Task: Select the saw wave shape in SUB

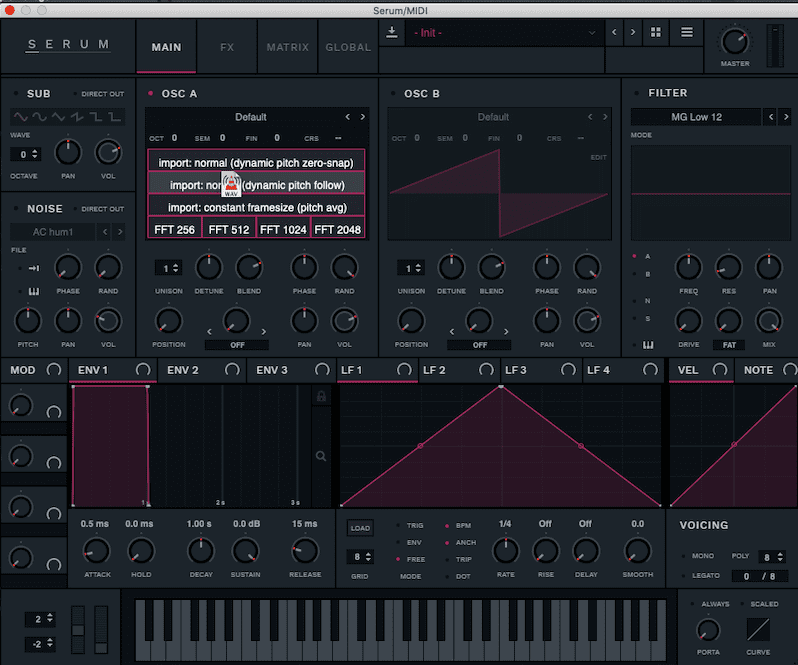Action: 77,117
